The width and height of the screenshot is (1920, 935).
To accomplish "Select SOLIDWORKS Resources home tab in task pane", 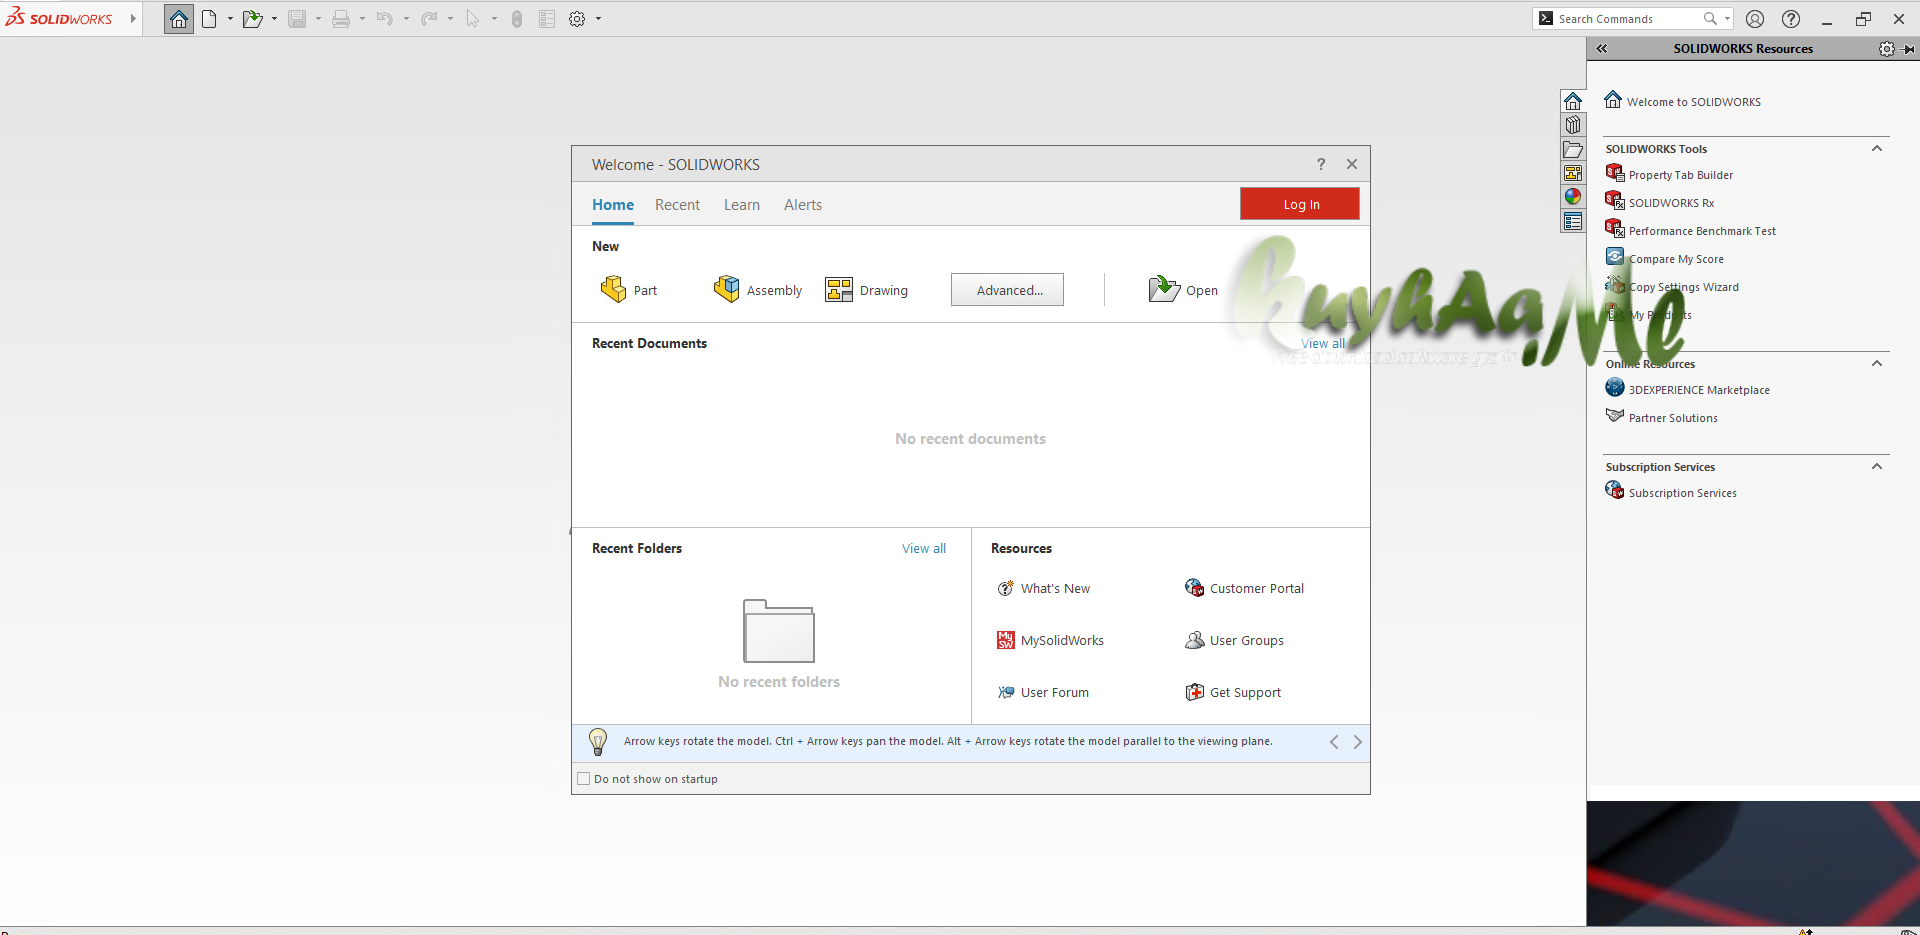I will (x=1573, y=101).
